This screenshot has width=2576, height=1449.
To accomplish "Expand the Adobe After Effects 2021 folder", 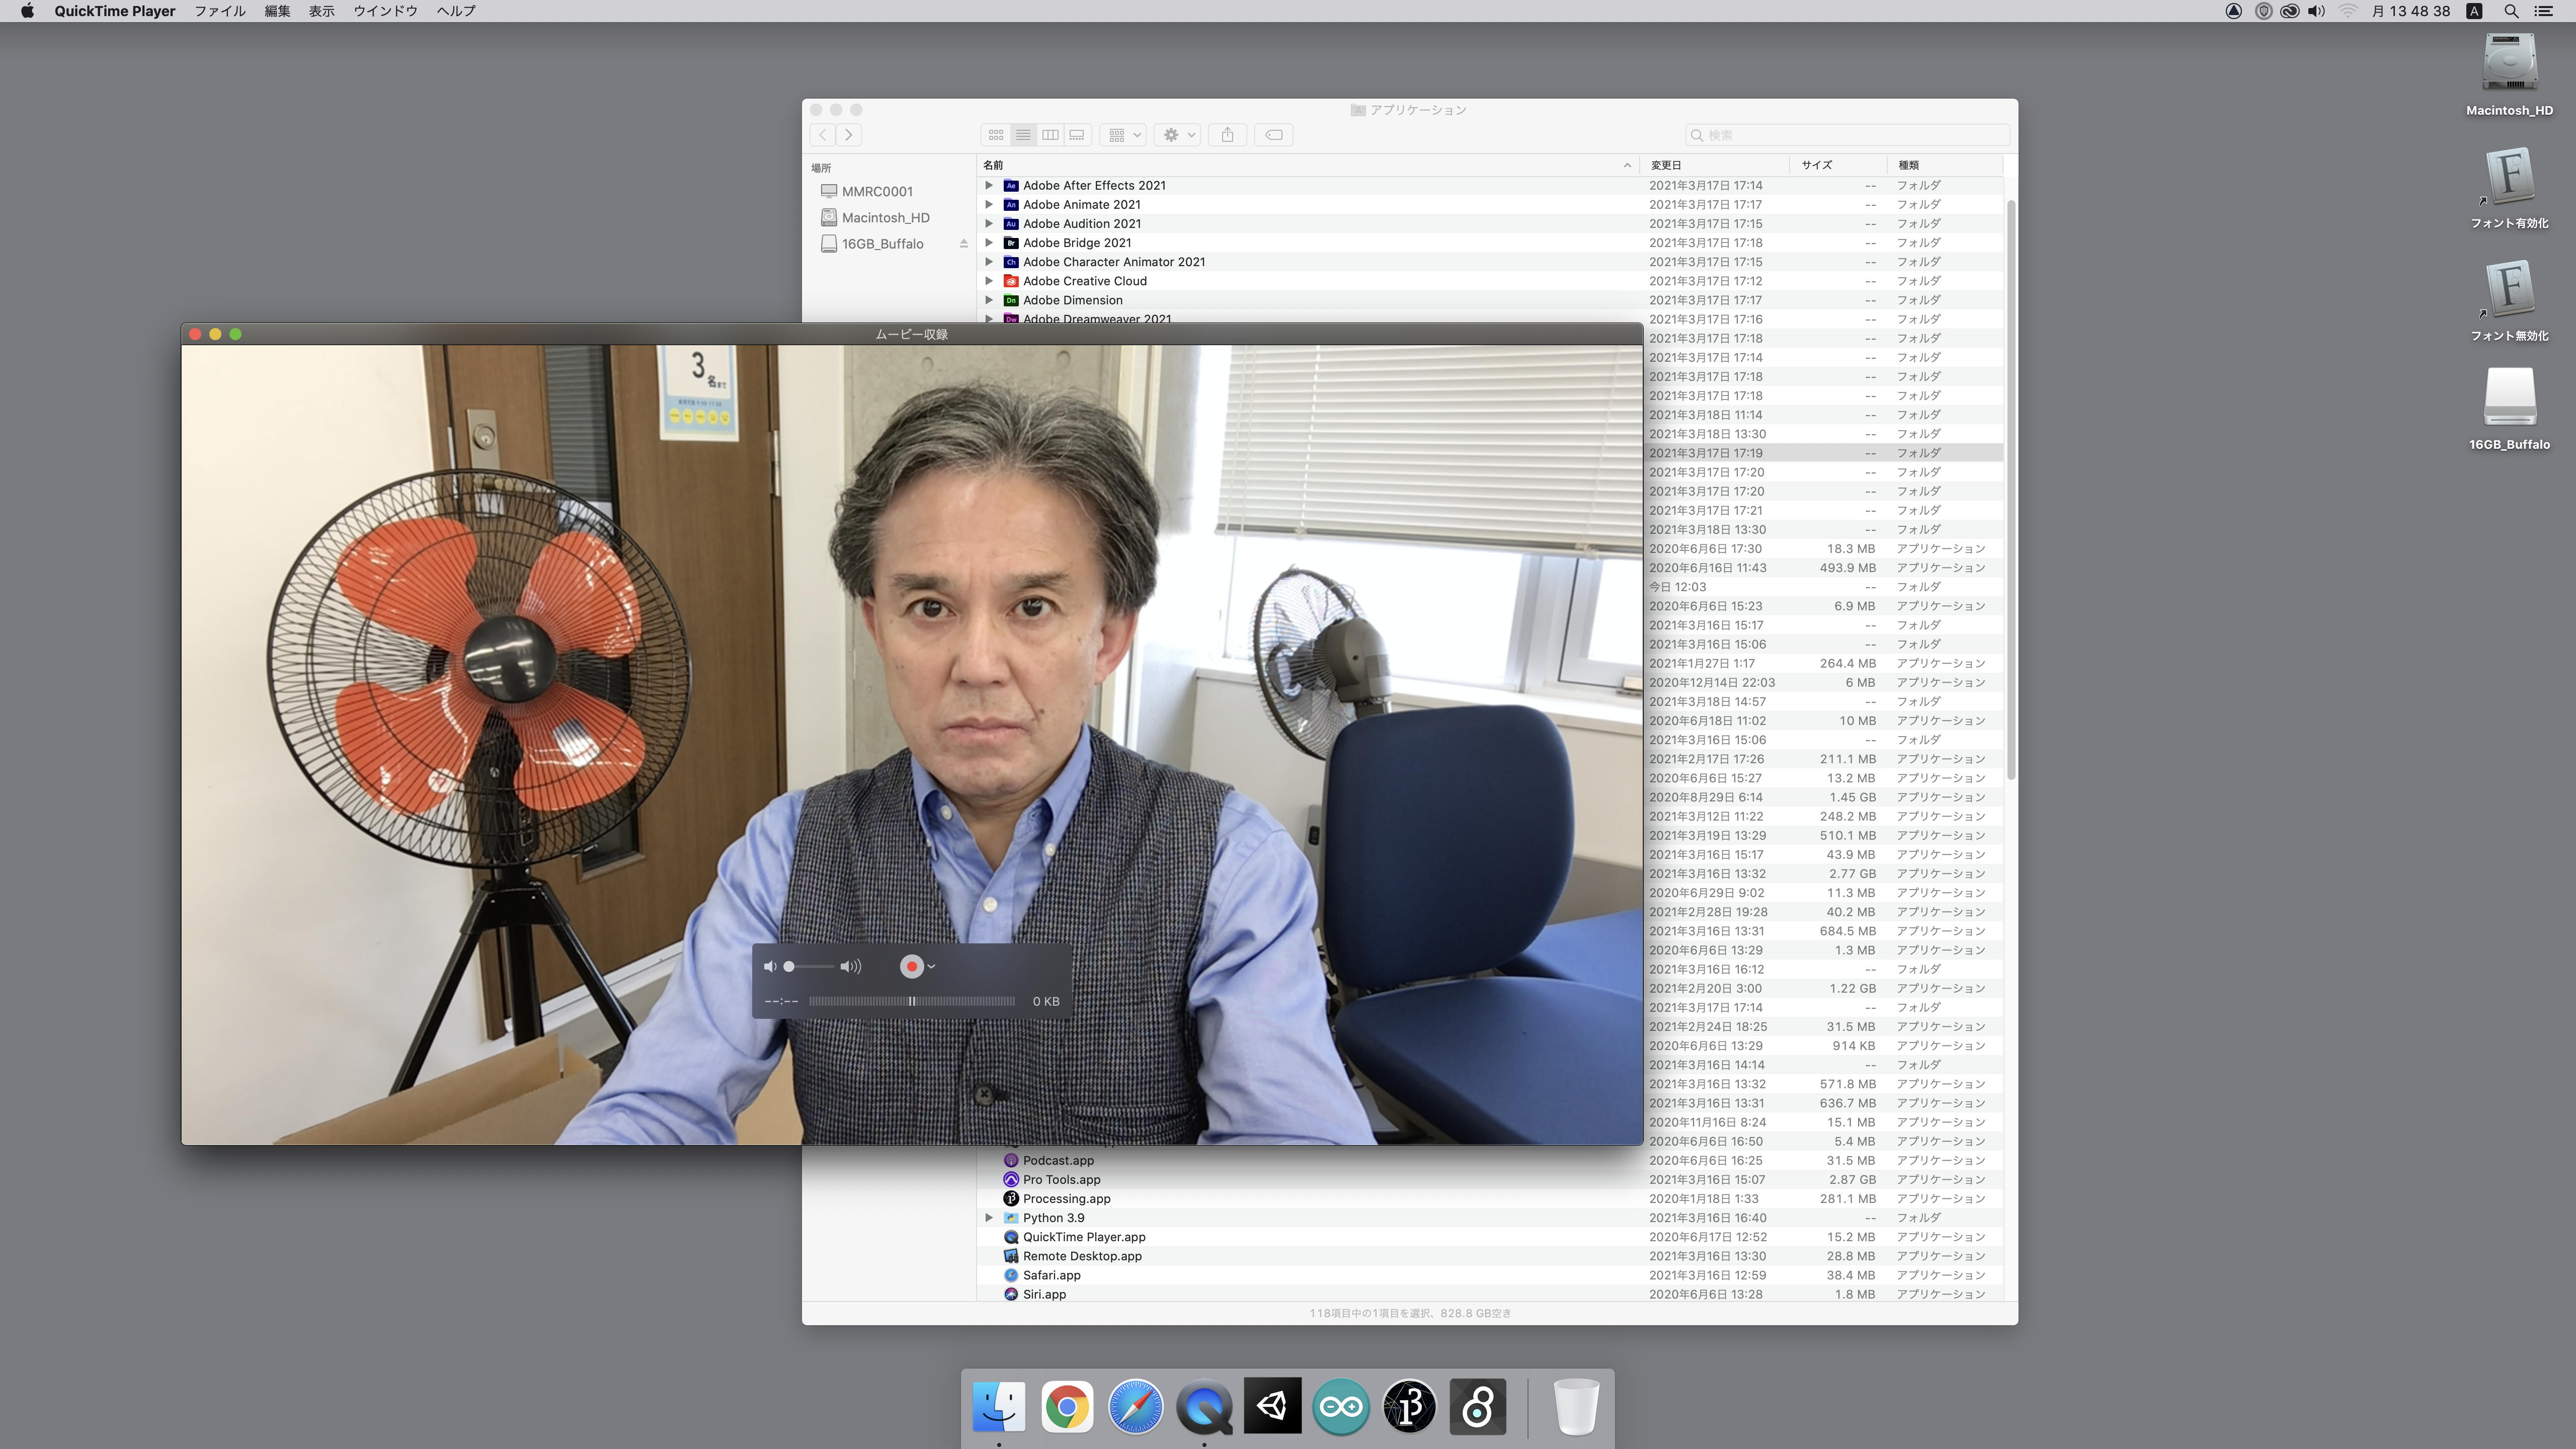I will tap(989, 185).
